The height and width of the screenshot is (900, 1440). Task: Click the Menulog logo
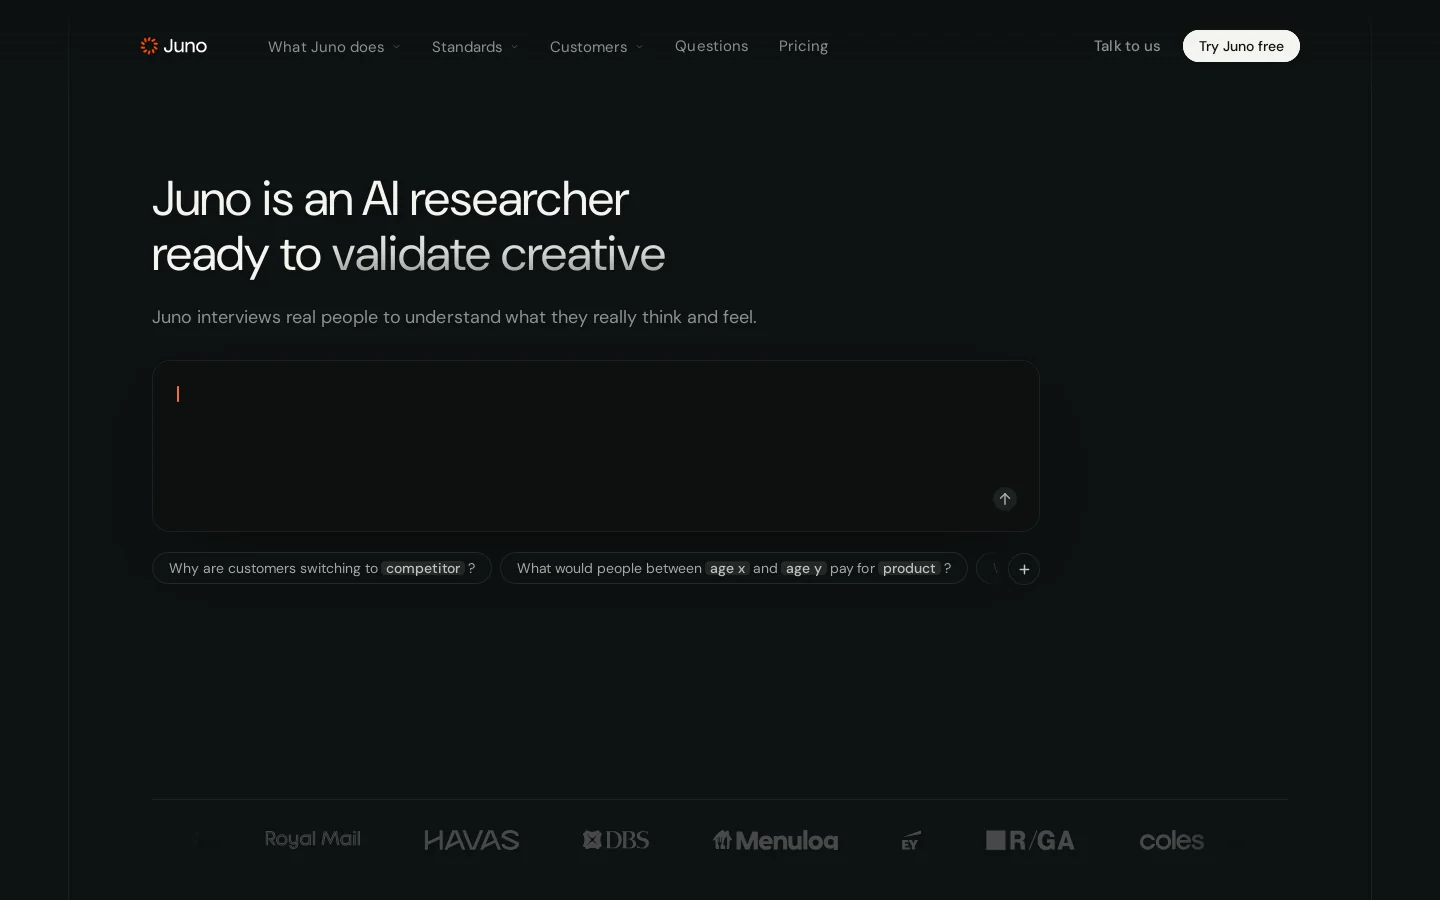pyautogui.click(x=775, y=840)
